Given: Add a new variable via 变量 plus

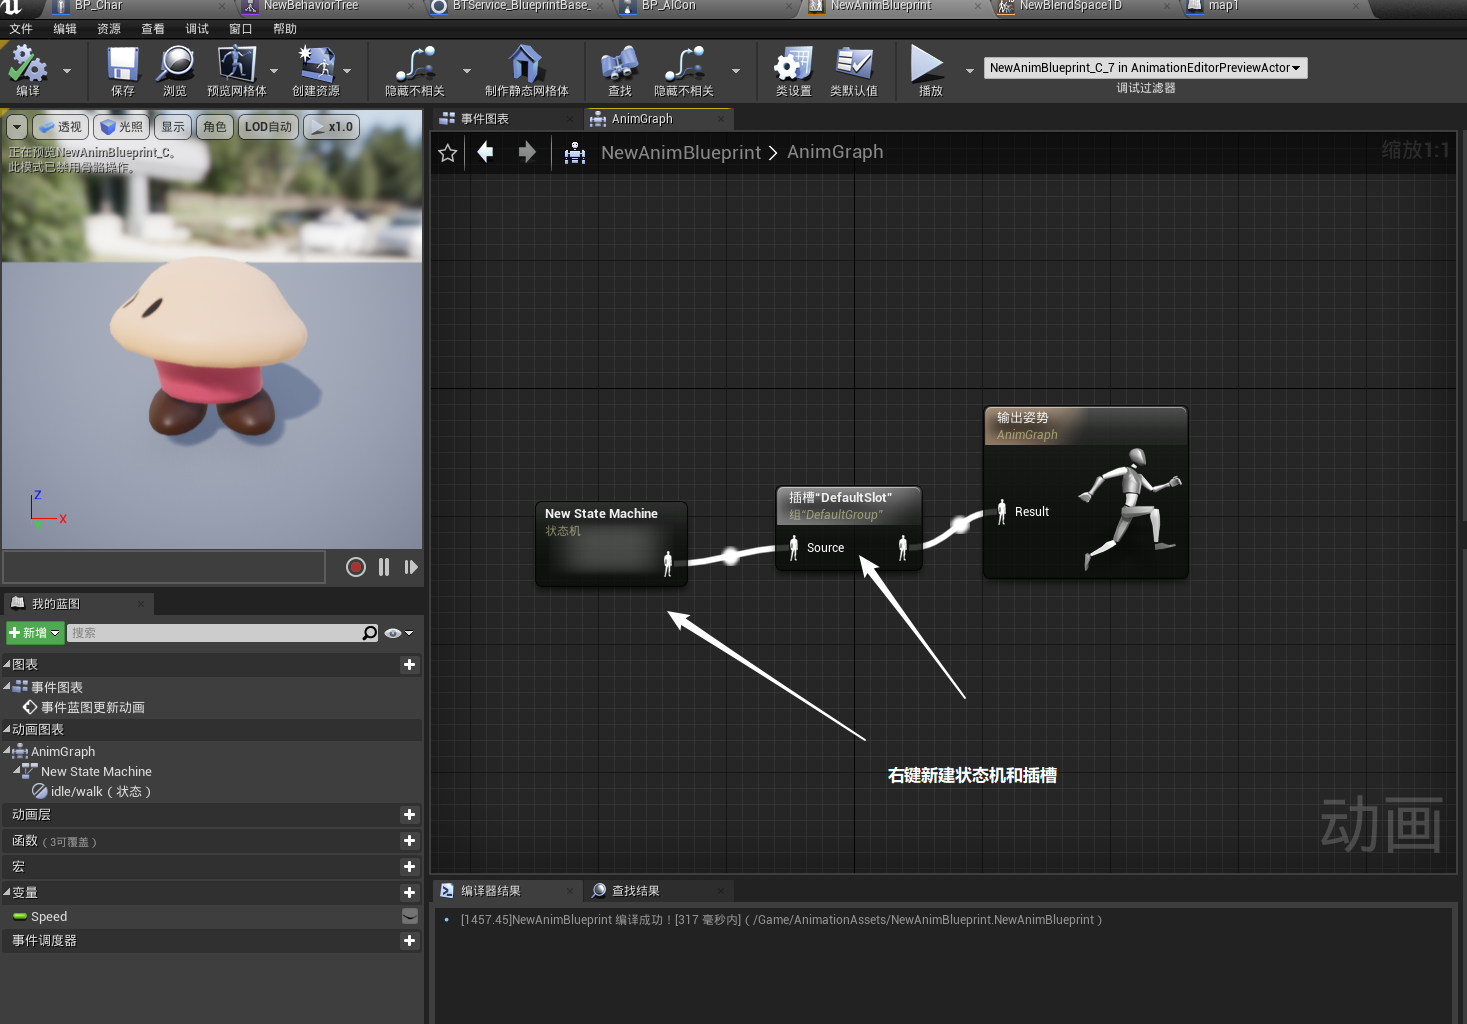Looking at the screenshot, I should tap(409, 893).
